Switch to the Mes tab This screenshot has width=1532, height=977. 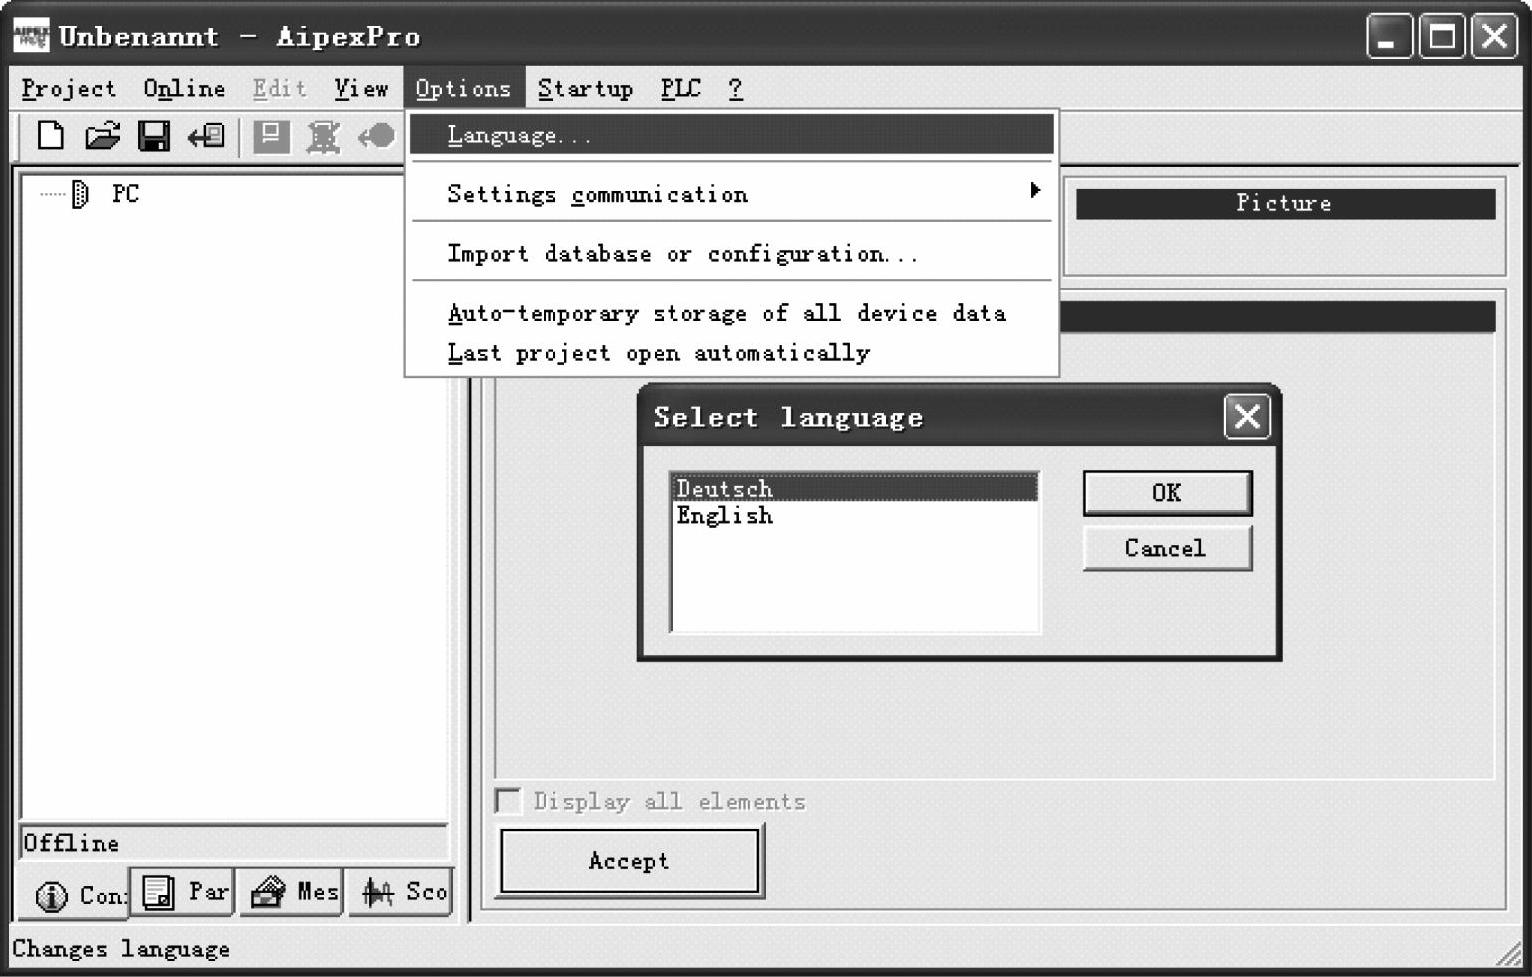click(293, 891)
